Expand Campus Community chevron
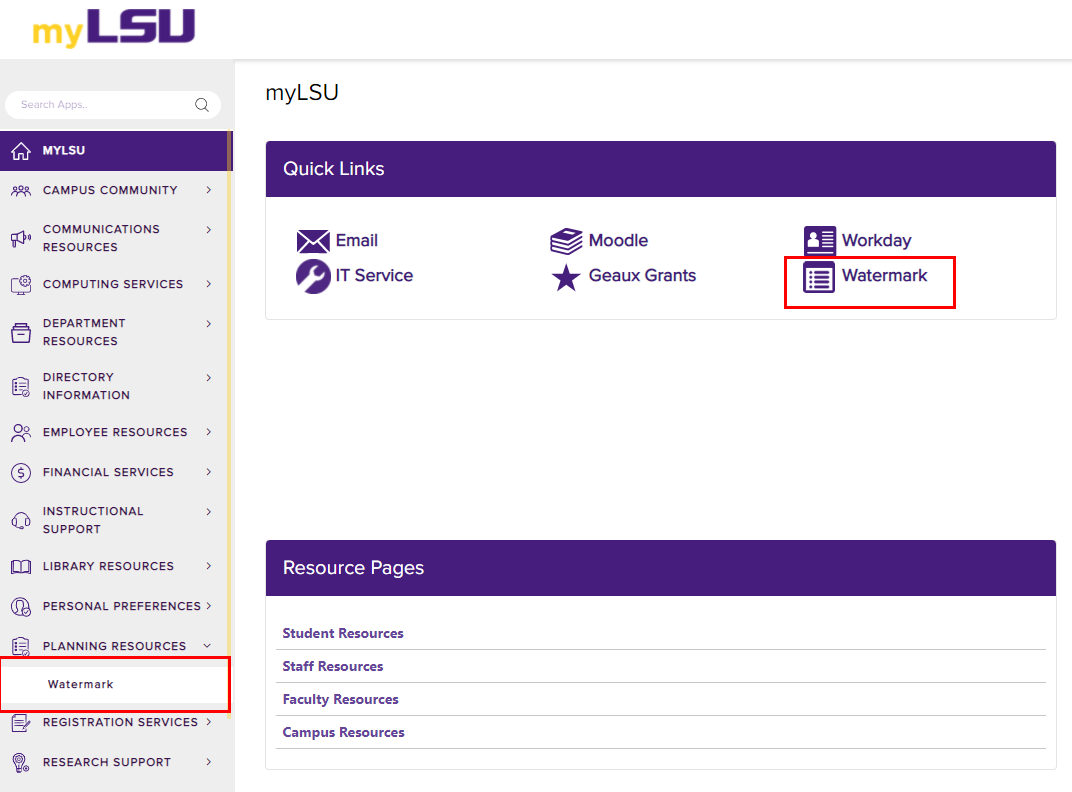Image resolution: width=1072 pixels, height=792 pixels. tap(209, 190)
